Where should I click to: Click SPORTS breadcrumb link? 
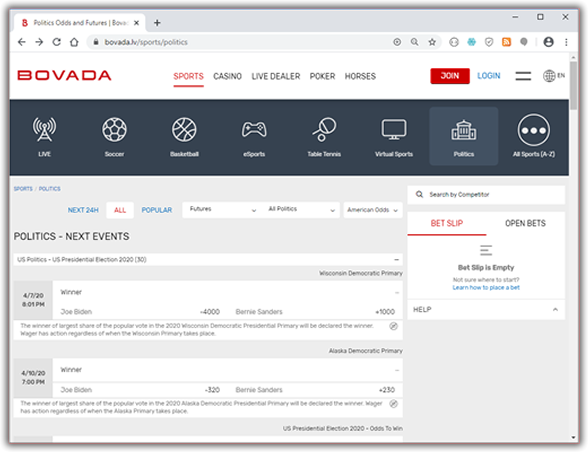pyautogui.click(x=23, y=189)
